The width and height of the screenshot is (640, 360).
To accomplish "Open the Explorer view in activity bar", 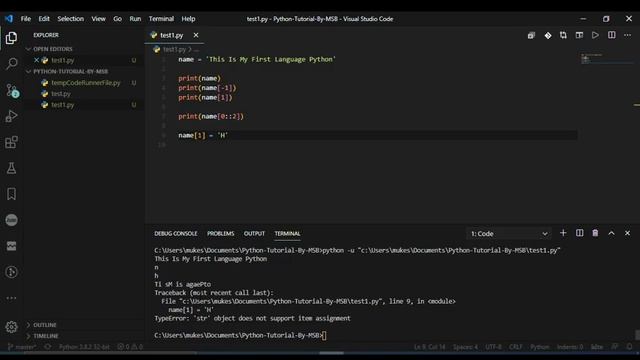I will (11, 38).
